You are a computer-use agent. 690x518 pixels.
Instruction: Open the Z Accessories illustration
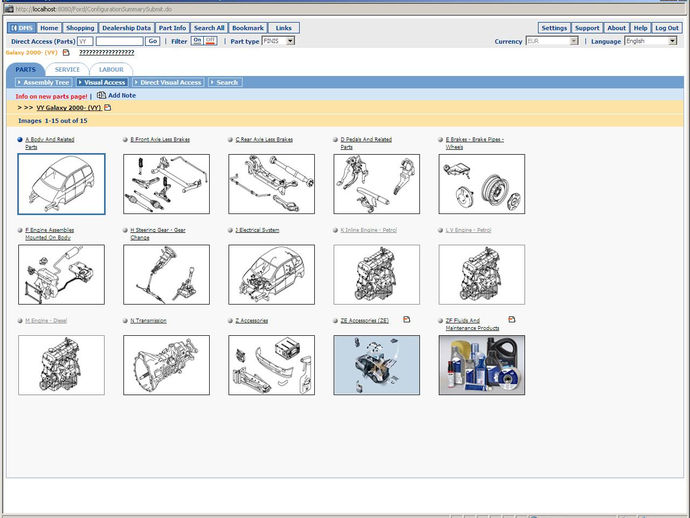[x=272, y=365]
